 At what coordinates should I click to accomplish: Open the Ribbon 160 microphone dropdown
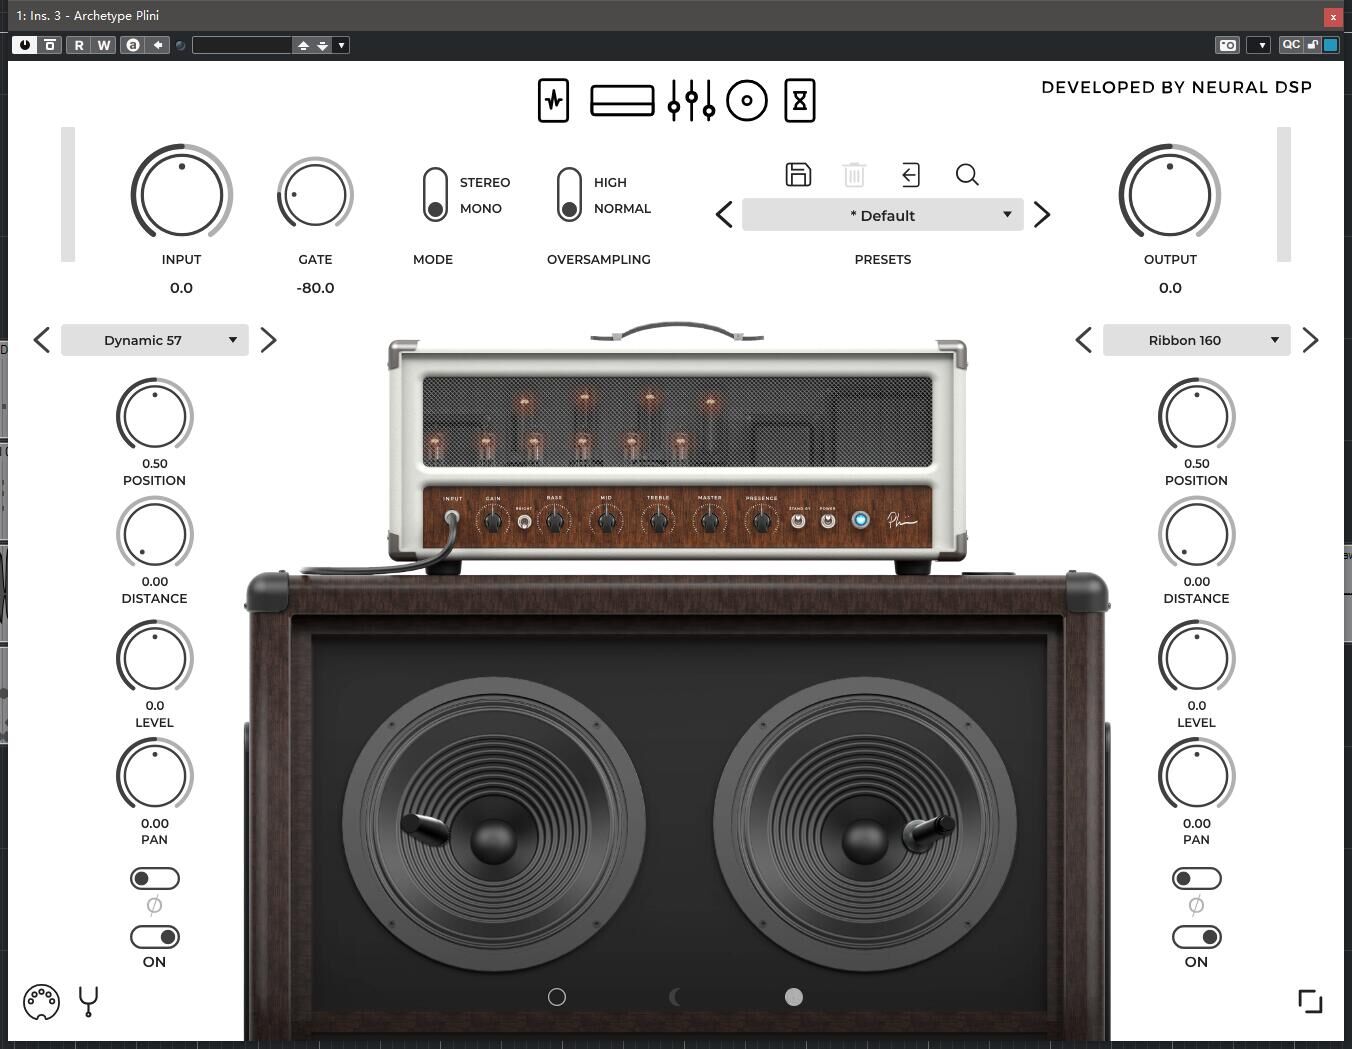pyautogui.click(x=1196, y=340)
